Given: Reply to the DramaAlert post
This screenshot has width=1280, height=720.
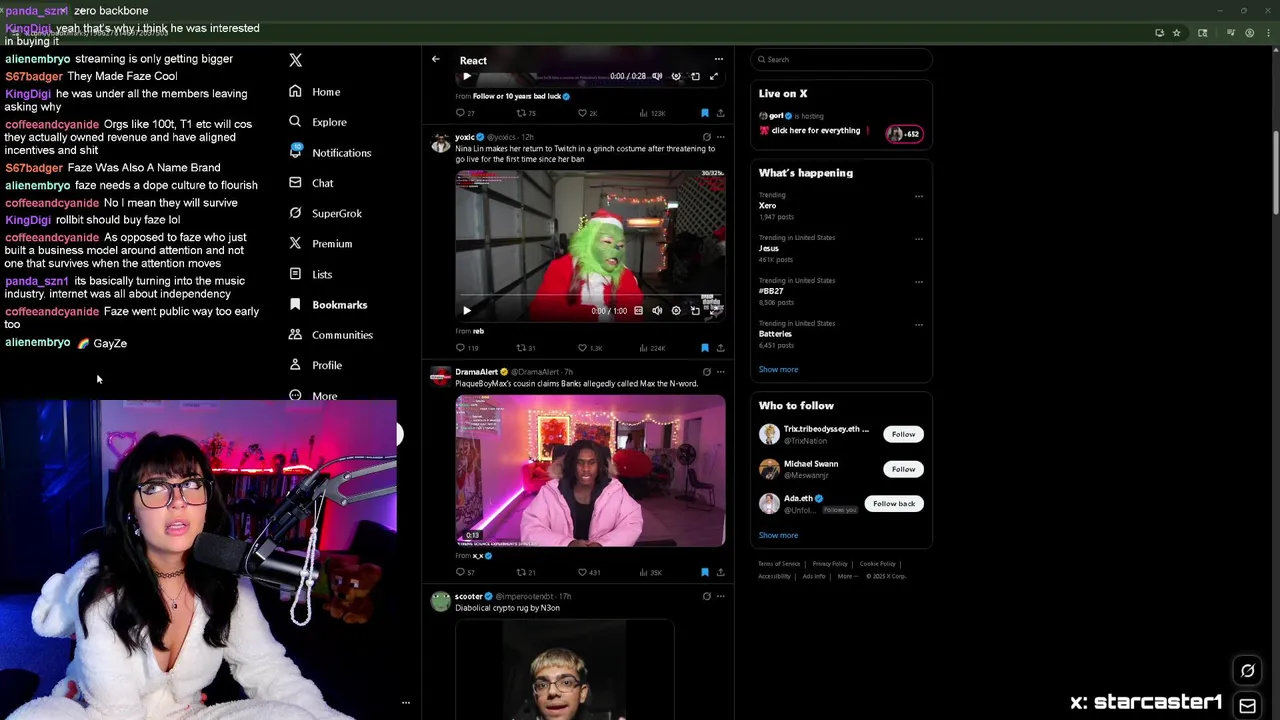Looking at the screenshot, I should coord(465,573).
